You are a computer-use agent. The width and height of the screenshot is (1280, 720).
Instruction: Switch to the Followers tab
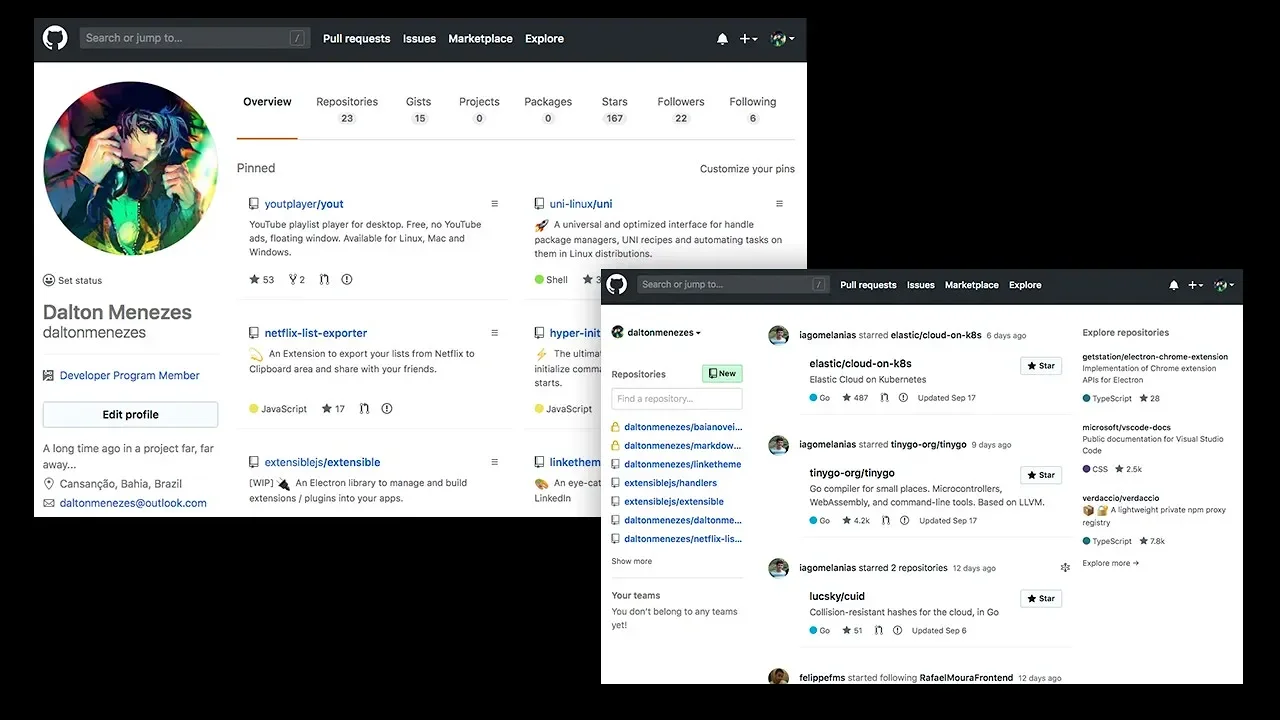click(681, 110)
